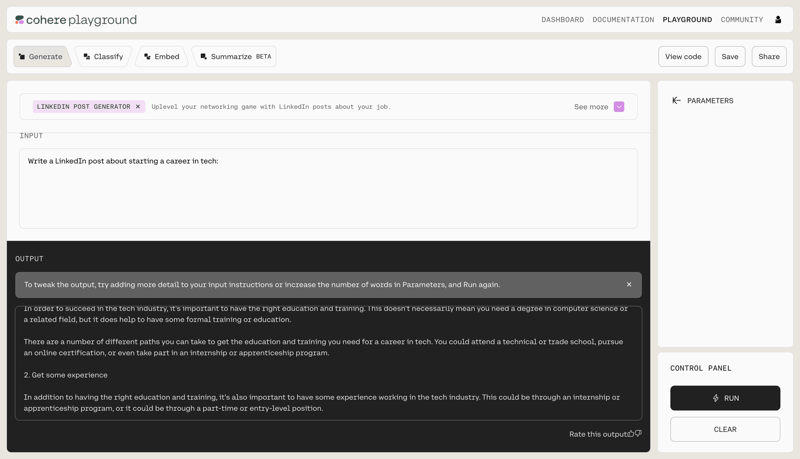Viewport: 800px width, 459px height.
Task: Select Playground in top navigation
Action: coord(687,20)
